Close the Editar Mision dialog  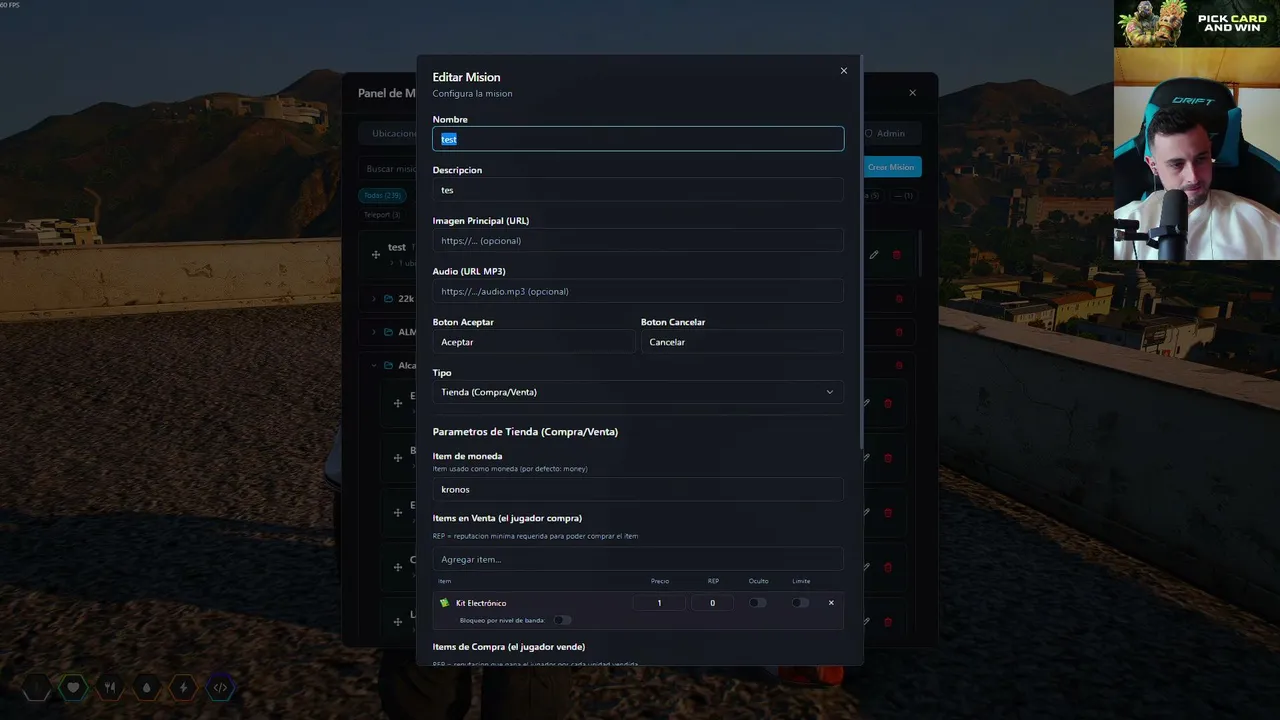(843, 71)
